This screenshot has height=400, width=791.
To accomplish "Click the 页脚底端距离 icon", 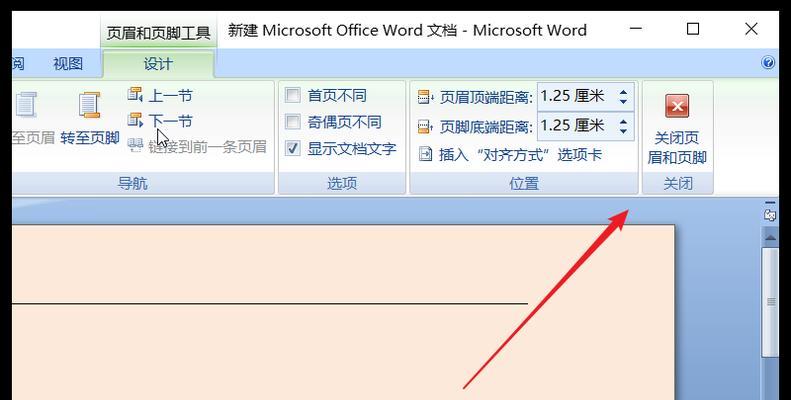I will point(426,126).
